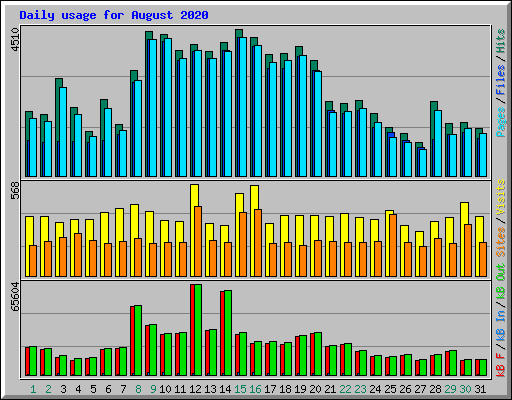Select day 4 on the x-axis
The height and width of the screenshot is (400, 512).
pyautogui.click(x=78, y=389)
